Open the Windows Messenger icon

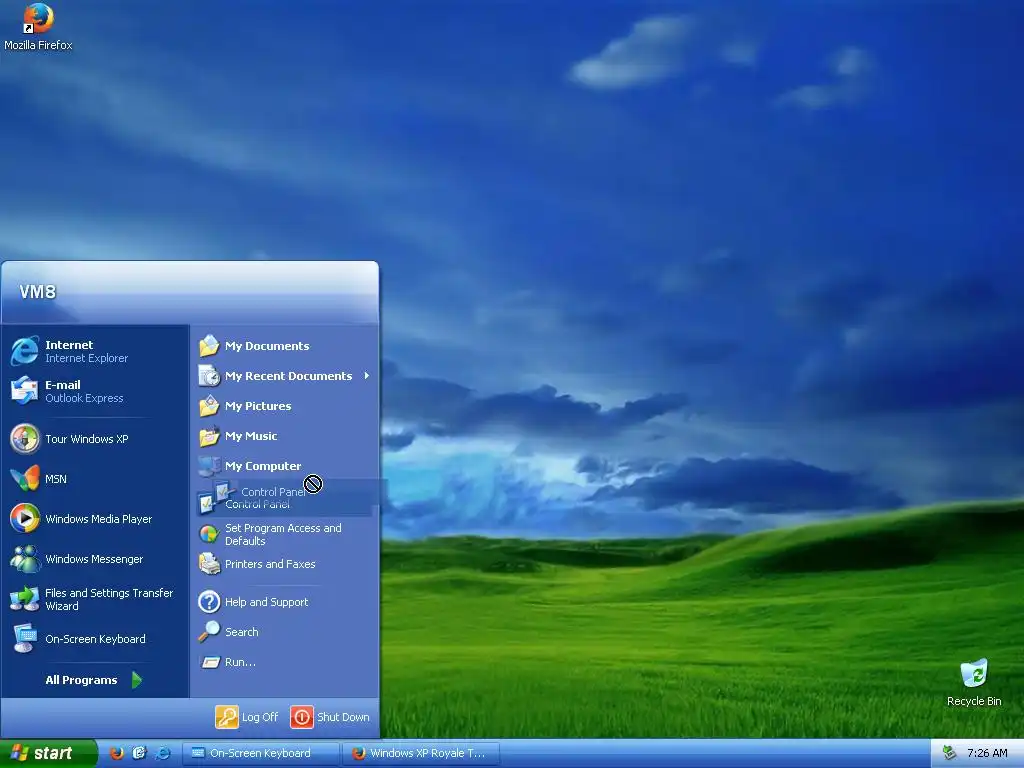(x=25, y=559)
